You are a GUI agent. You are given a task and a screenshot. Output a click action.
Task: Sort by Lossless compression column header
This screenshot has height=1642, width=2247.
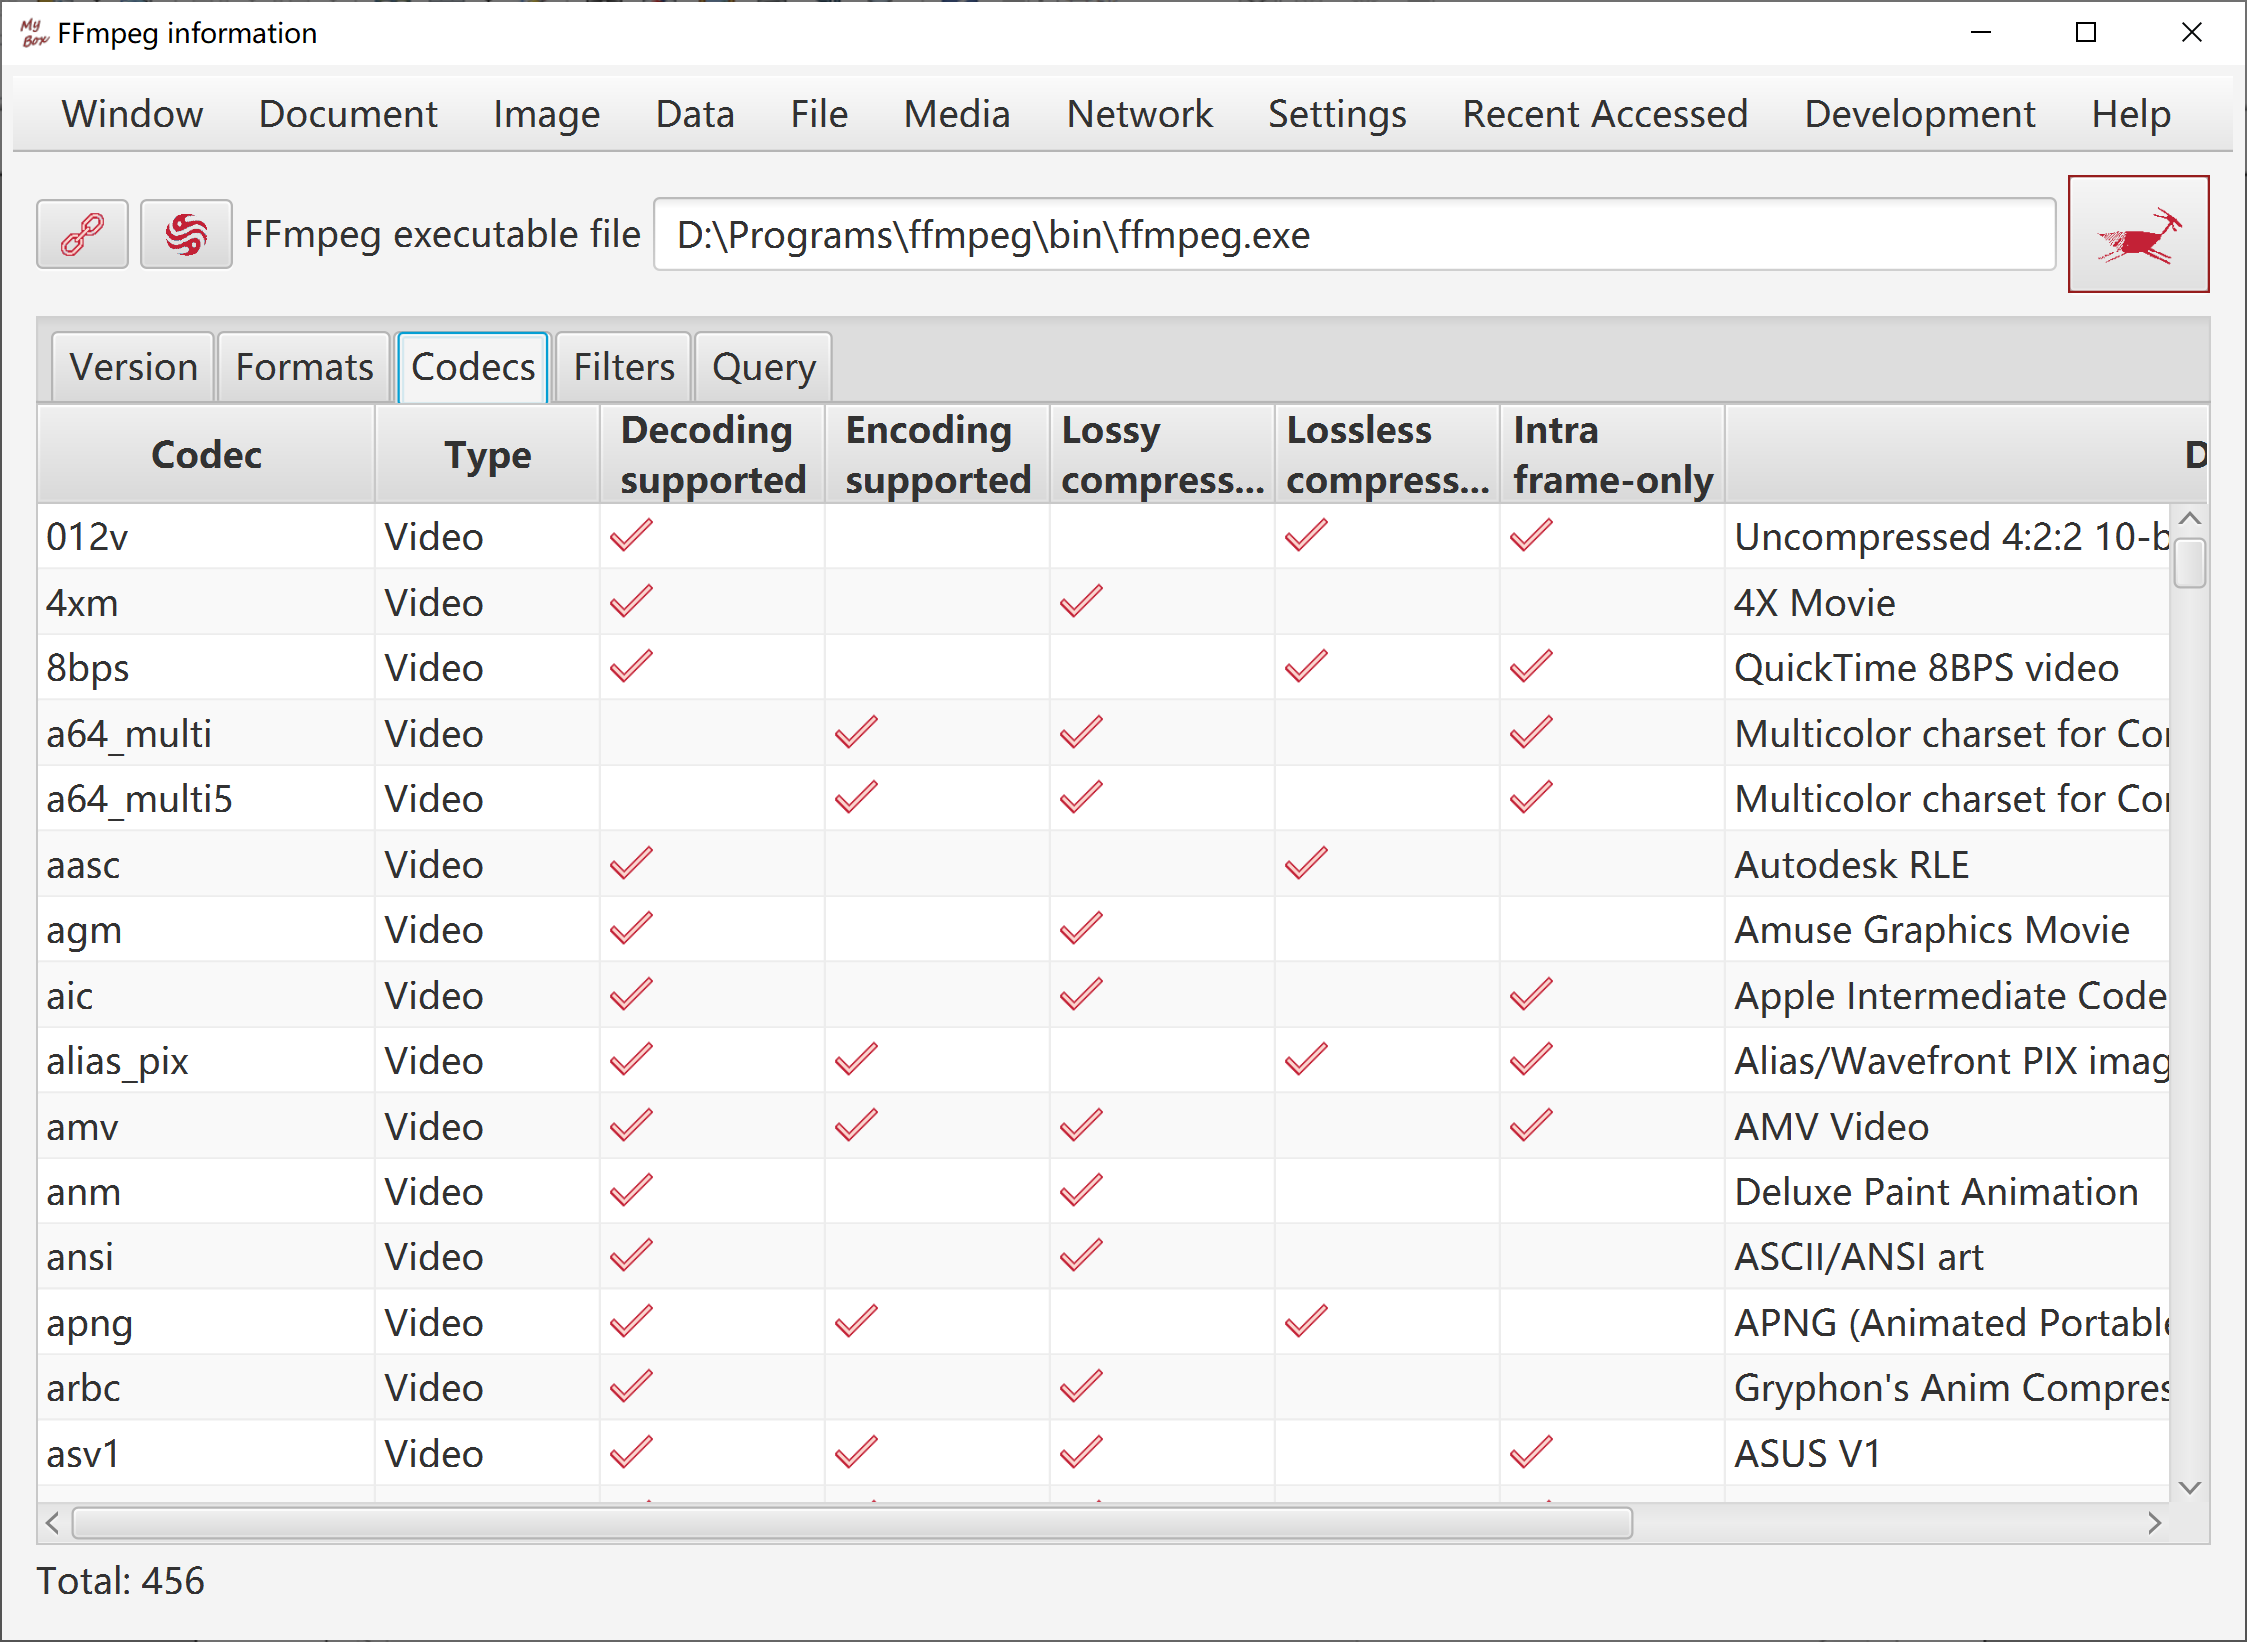(x=1387, y=454)
